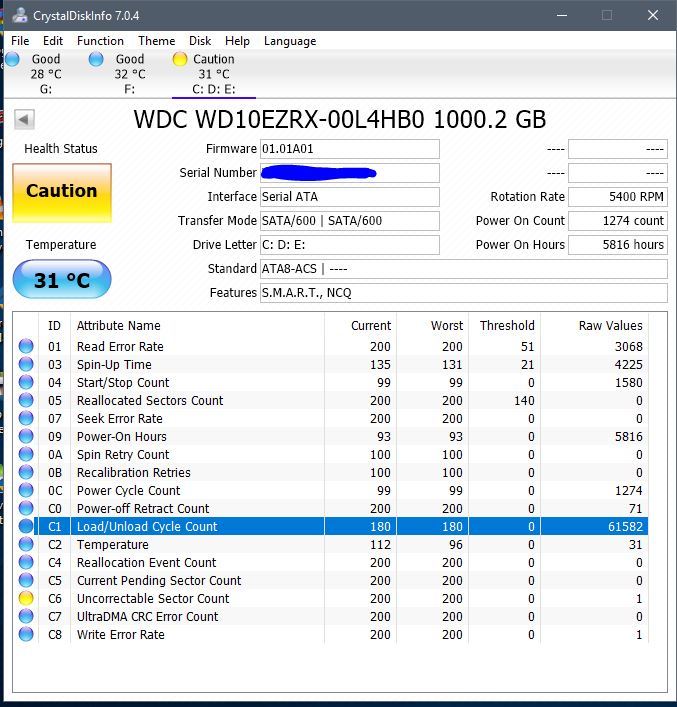Viewport: 677px width, 707px height.
Task: Click the Threshold column header
Action: [505, 326]
